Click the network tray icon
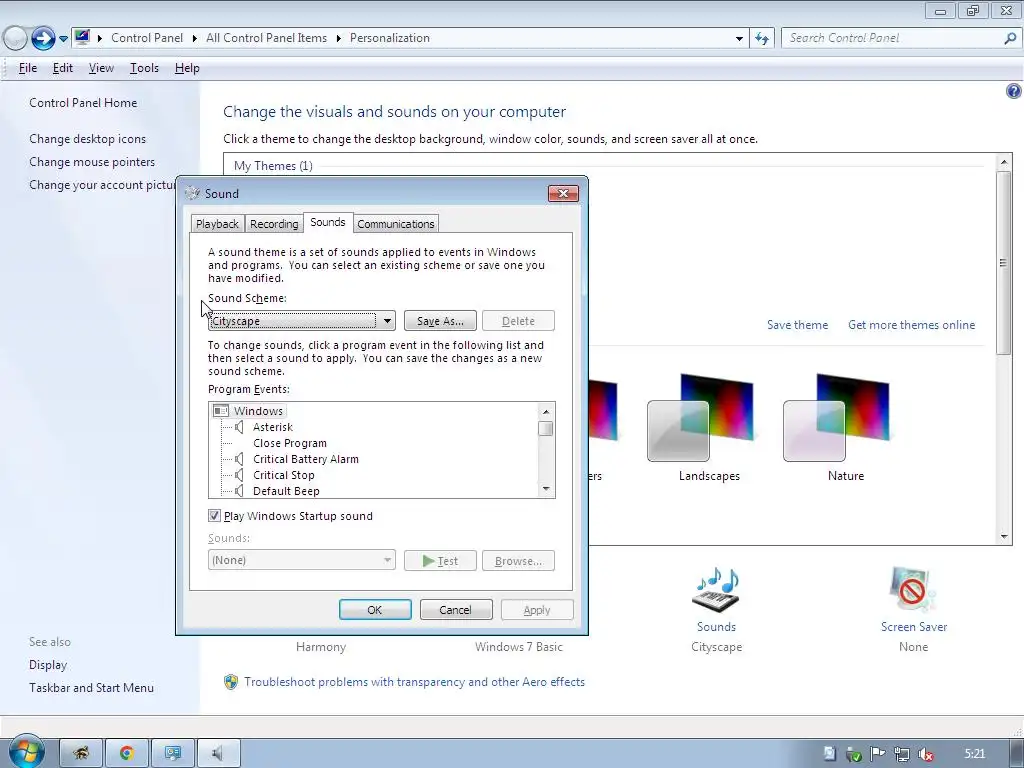 (902, 754)
